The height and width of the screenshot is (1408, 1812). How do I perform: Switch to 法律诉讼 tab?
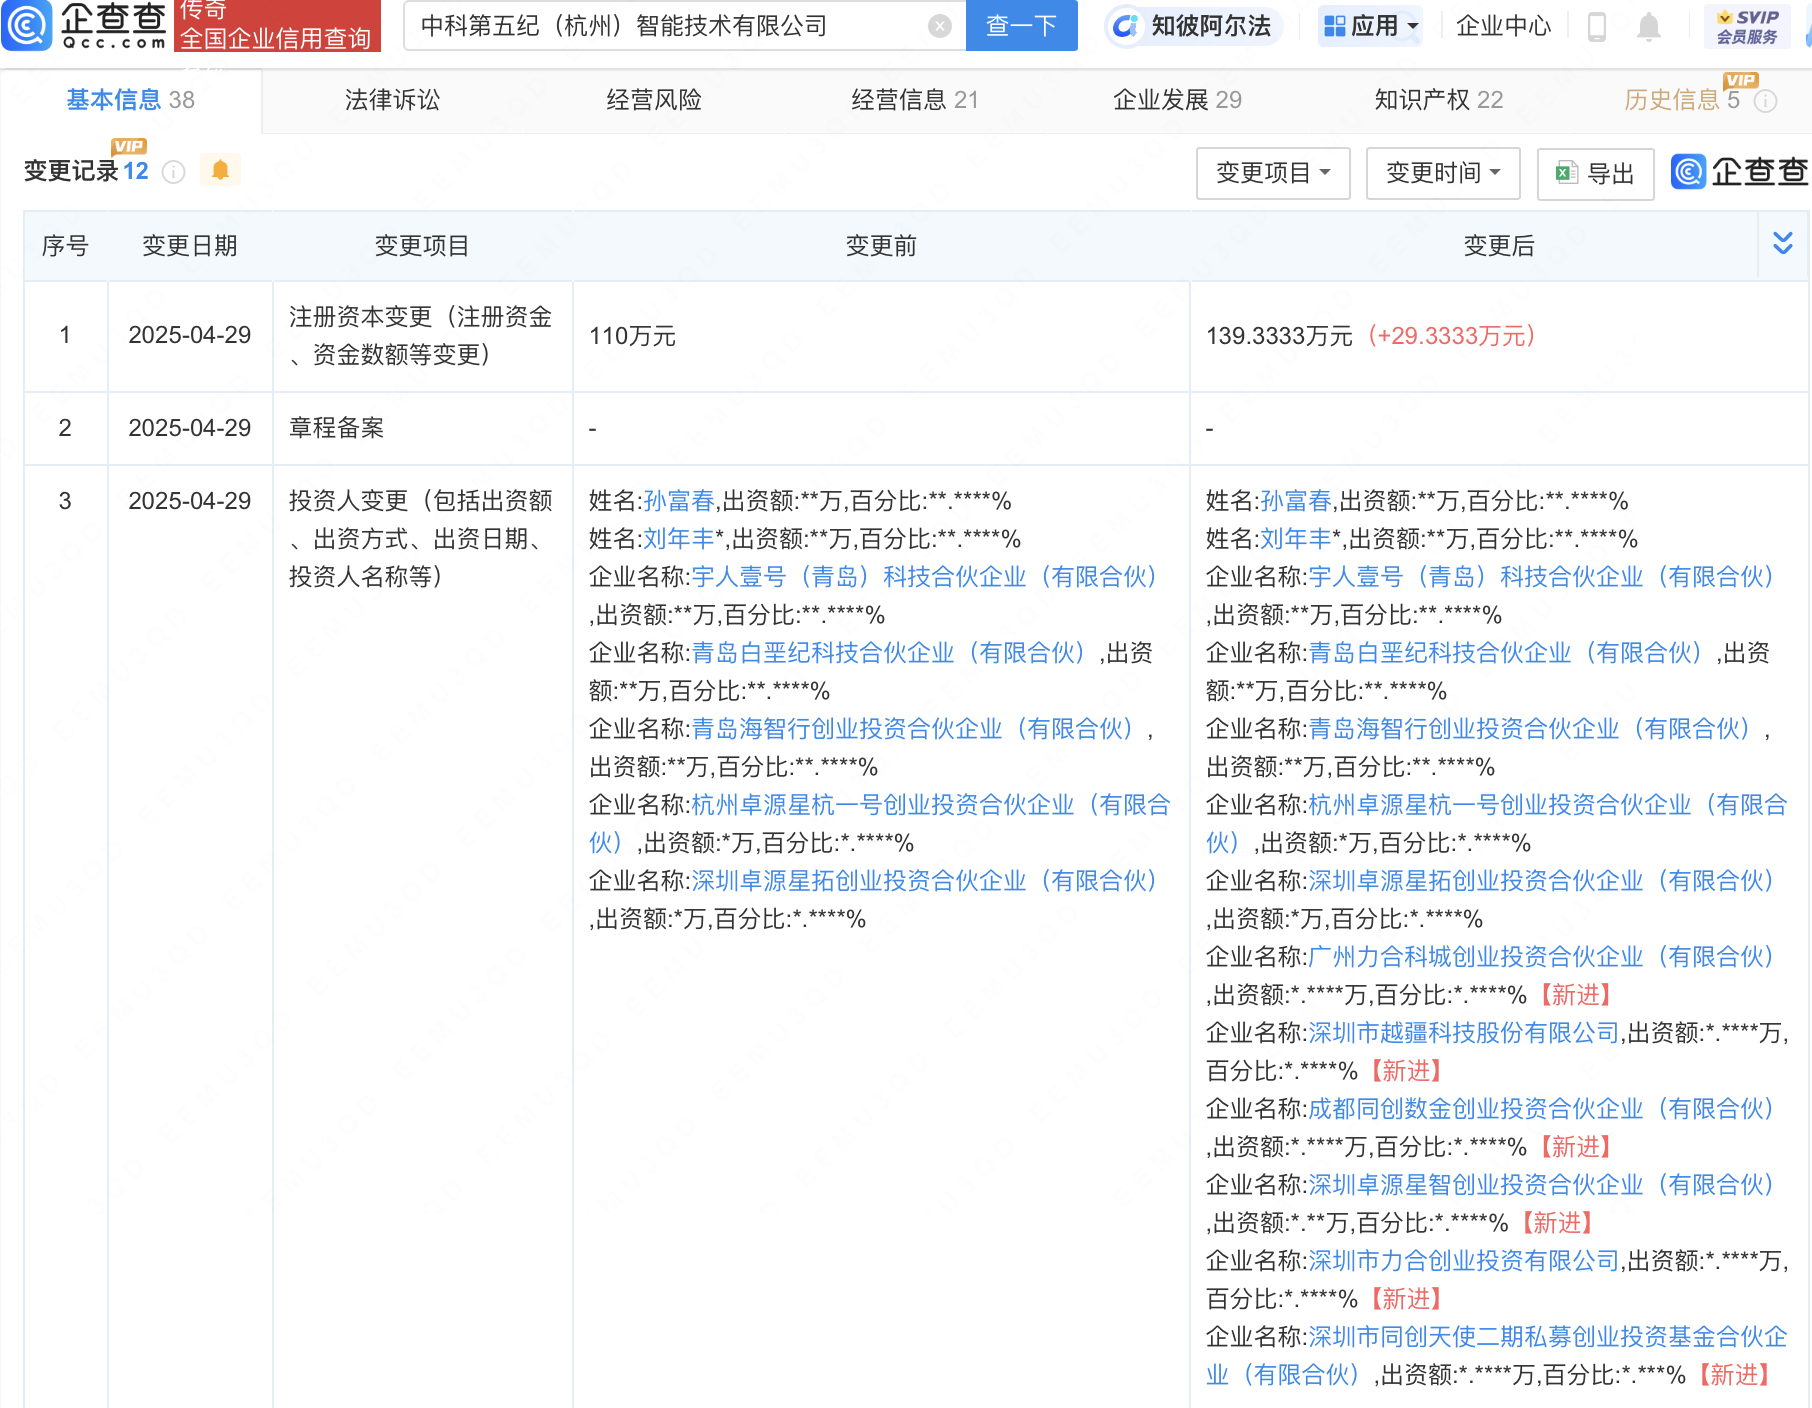tap(392, 100)
